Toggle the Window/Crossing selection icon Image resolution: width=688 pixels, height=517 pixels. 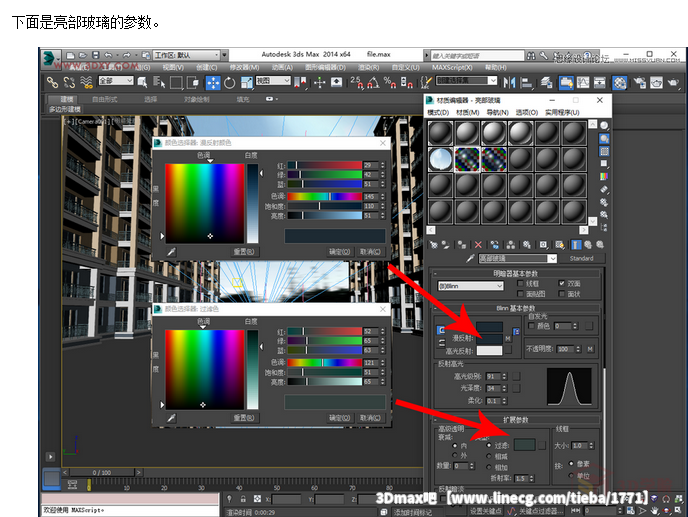point(193,83)
